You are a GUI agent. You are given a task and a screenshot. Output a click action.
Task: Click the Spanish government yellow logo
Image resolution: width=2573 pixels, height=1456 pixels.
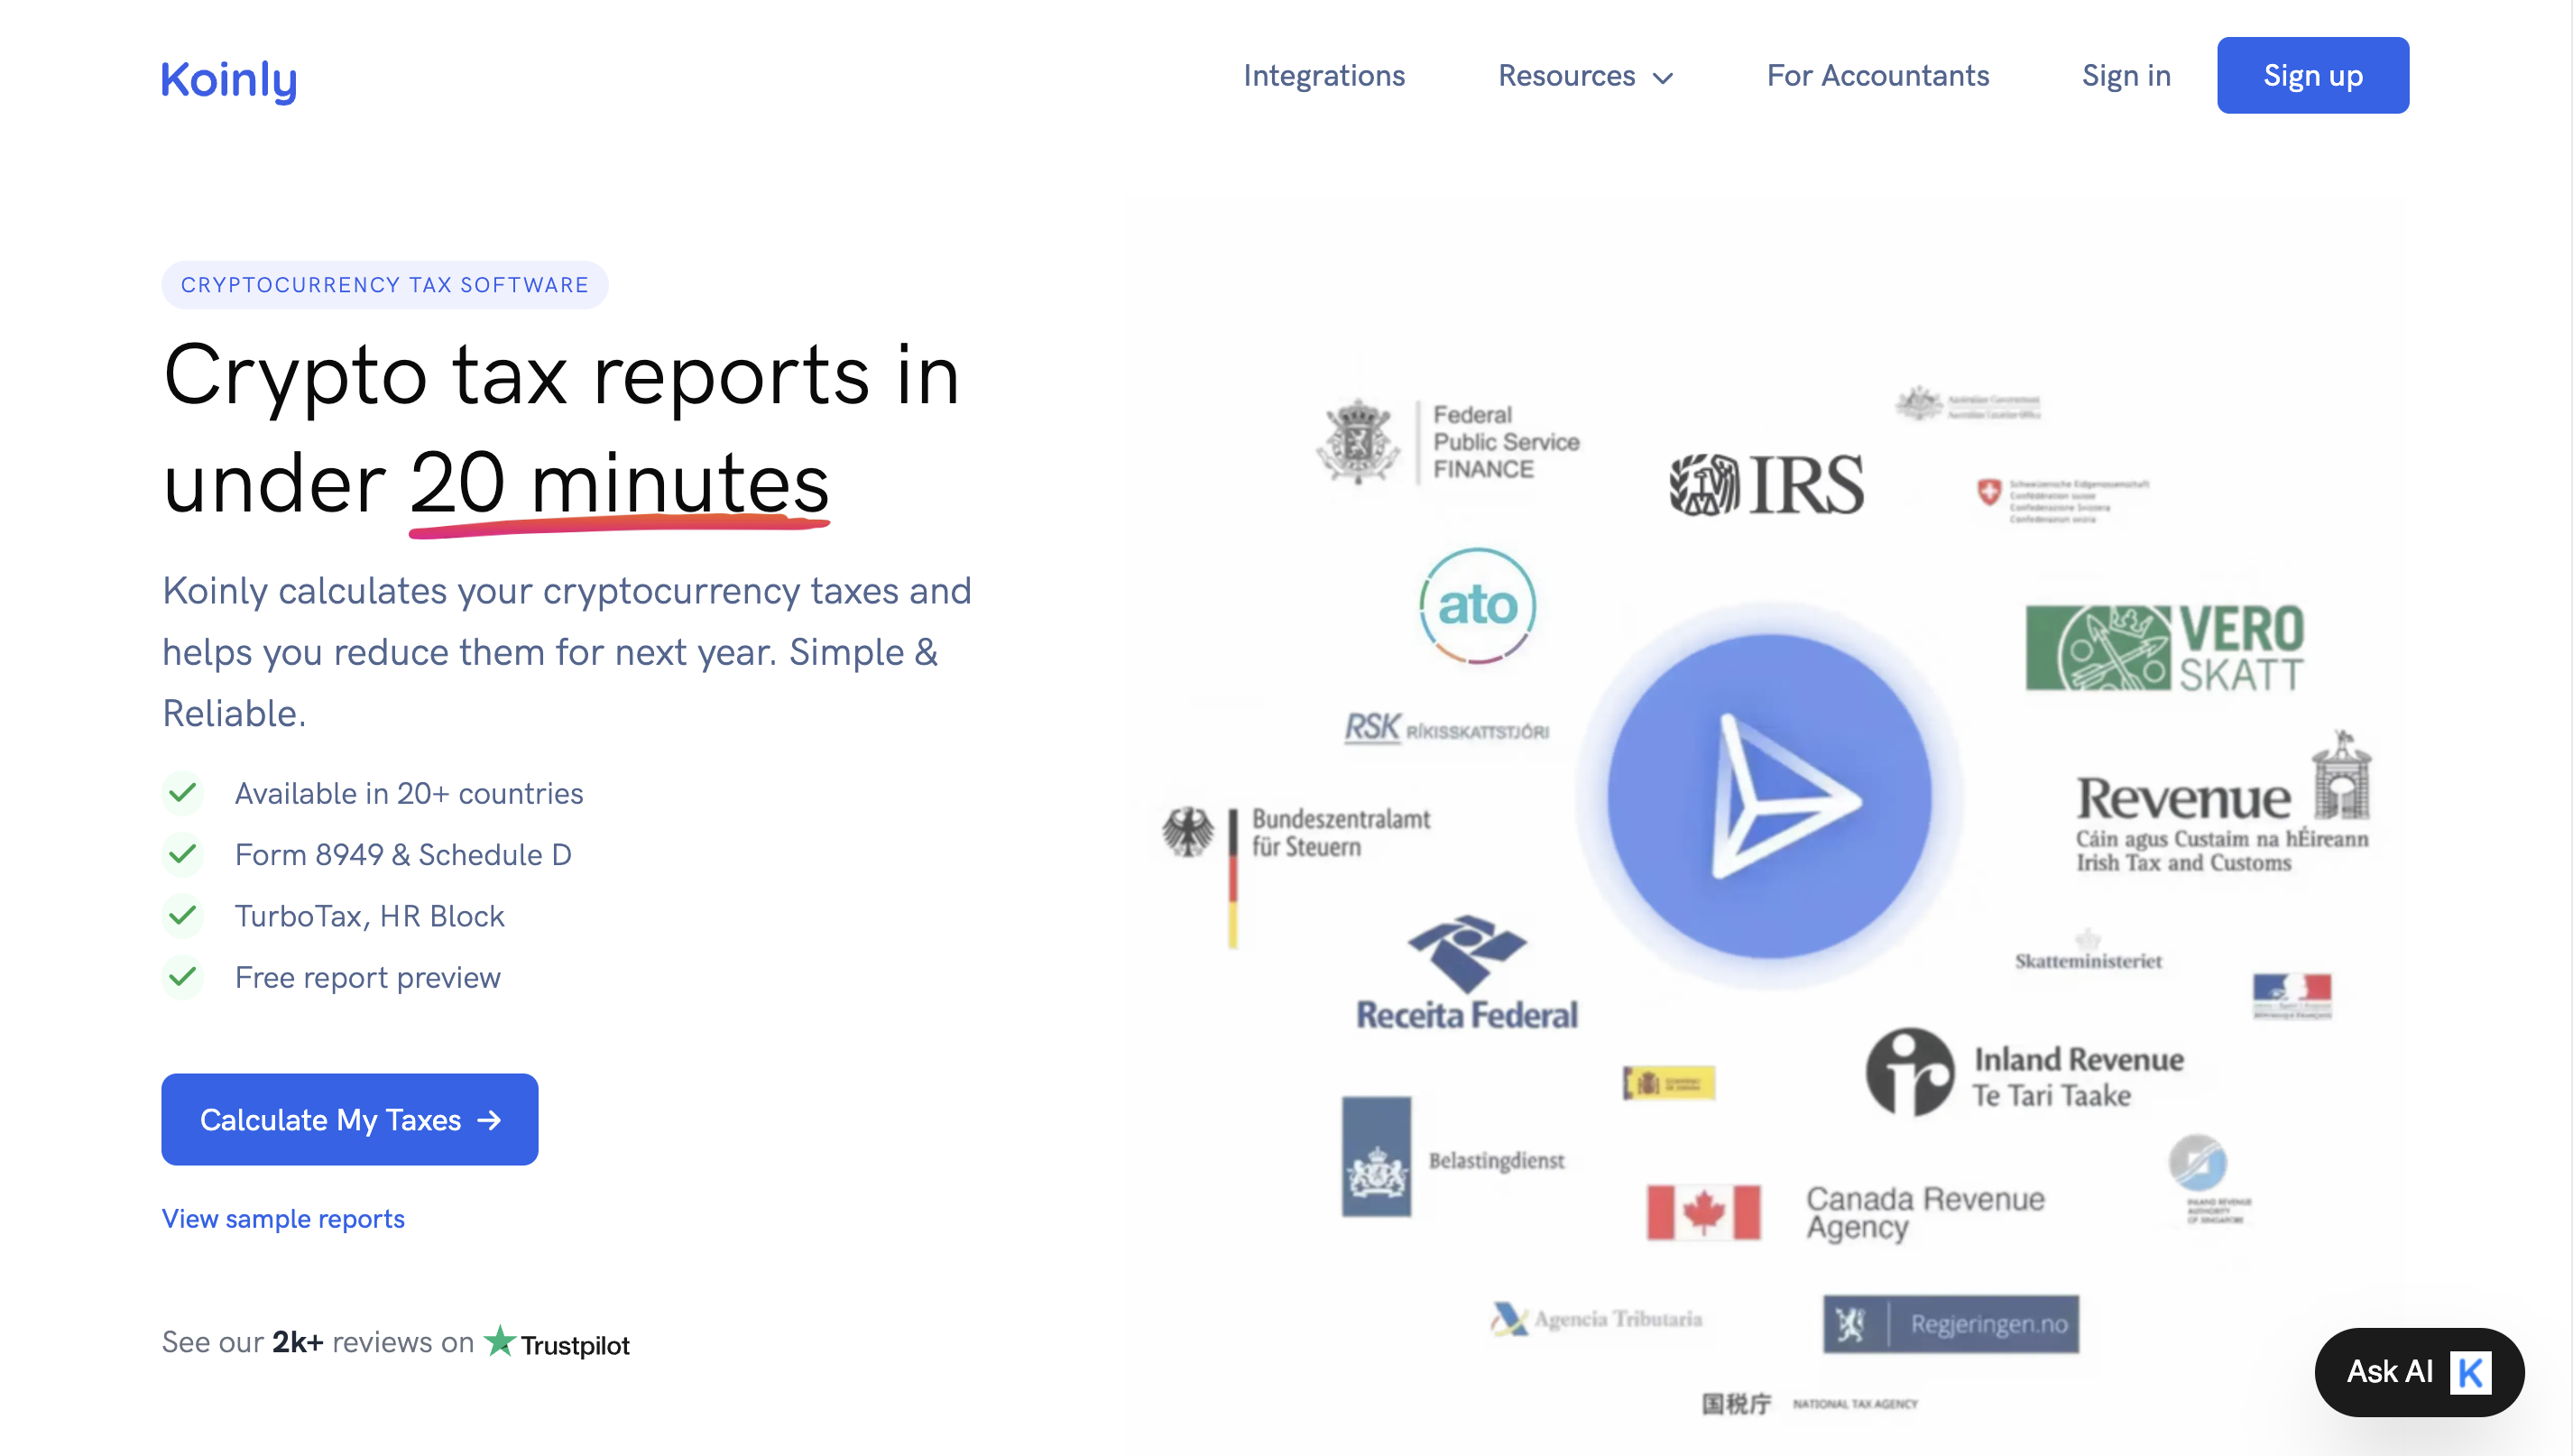(x=1668, y=1083)
